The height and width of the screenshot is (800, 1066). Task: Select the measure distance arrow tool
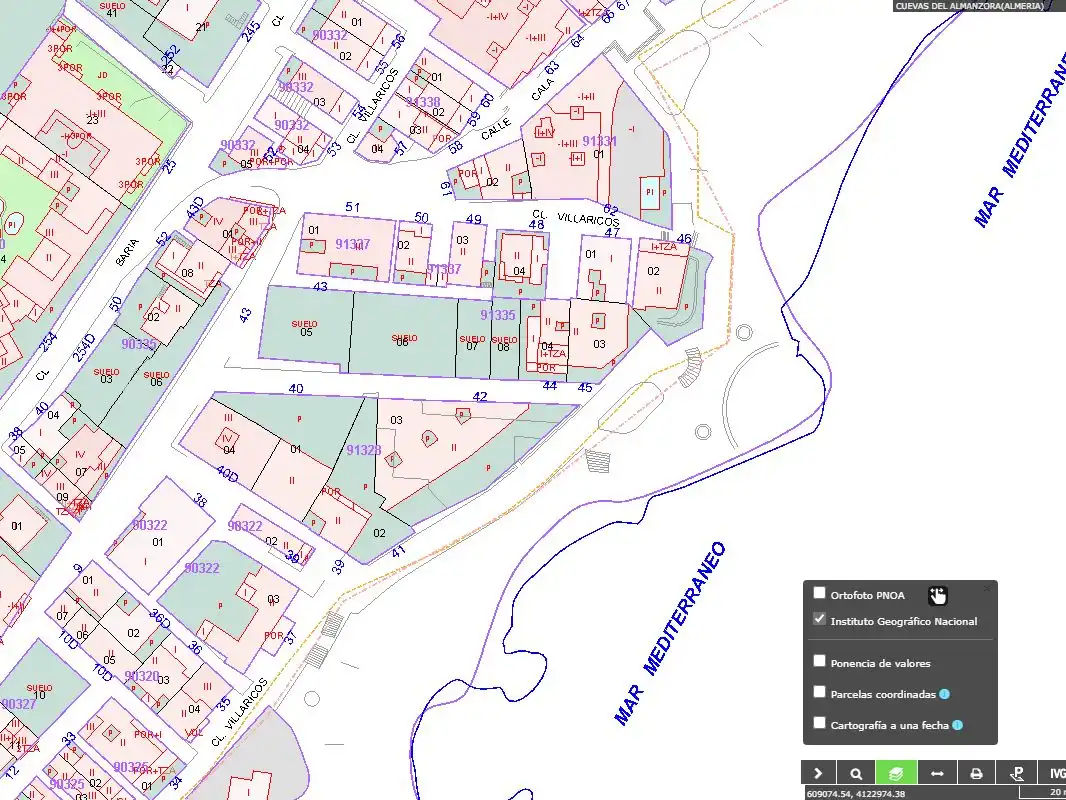(x=936, y=773)
